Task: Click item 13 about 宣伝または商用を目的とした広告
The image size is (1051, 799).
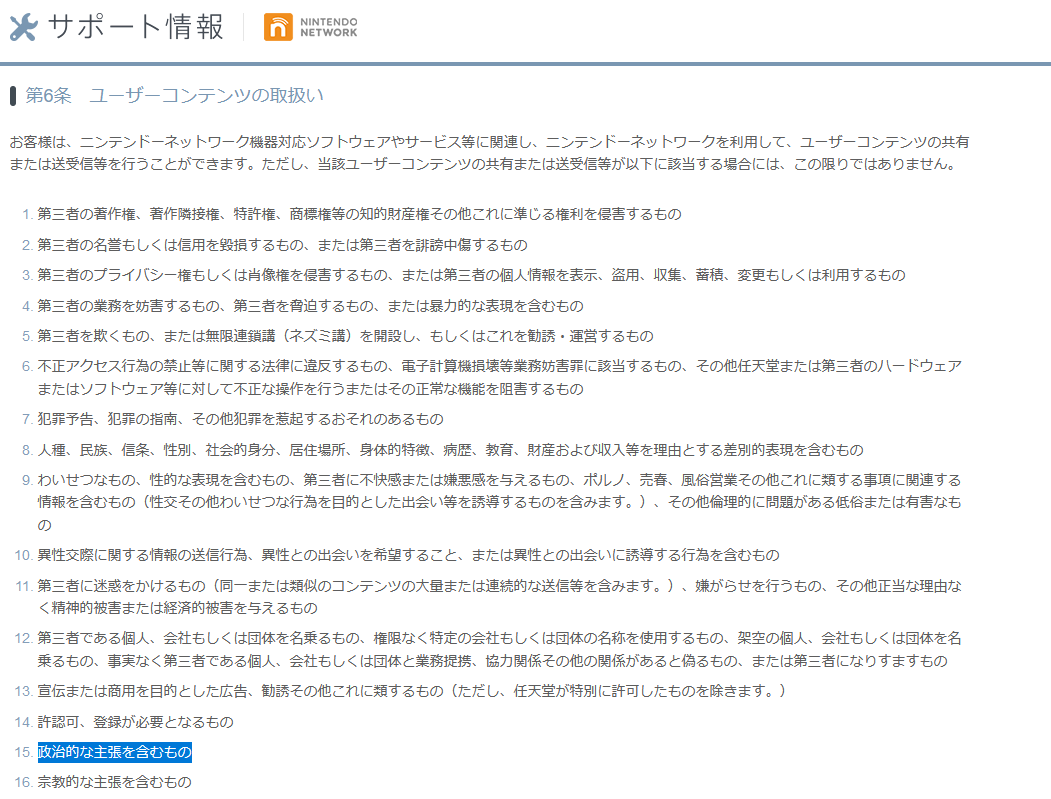Action: point(412,691)
